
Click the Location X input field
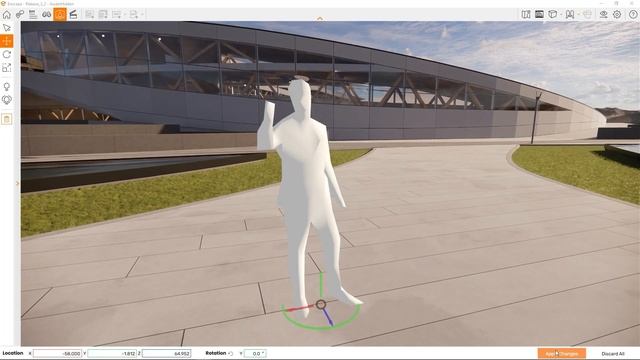[x=57, y=353]
